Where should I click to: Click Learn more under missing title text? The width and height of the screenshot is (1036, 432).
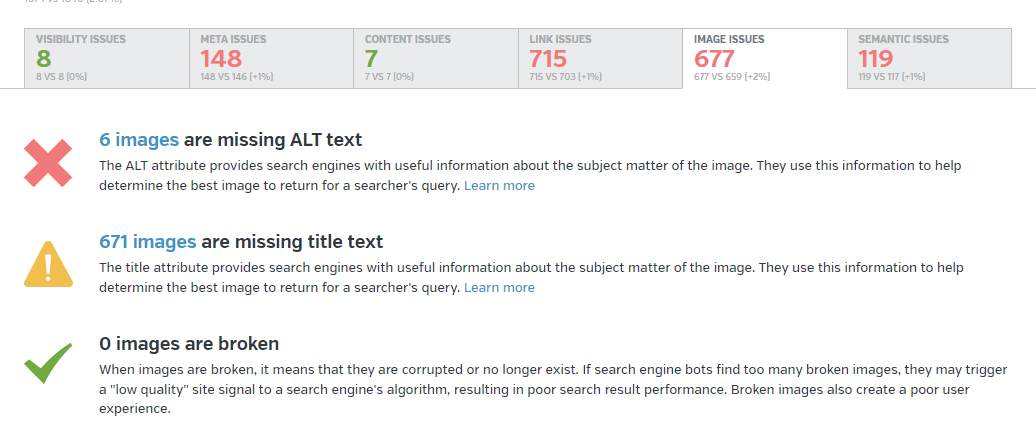[499, 288]
